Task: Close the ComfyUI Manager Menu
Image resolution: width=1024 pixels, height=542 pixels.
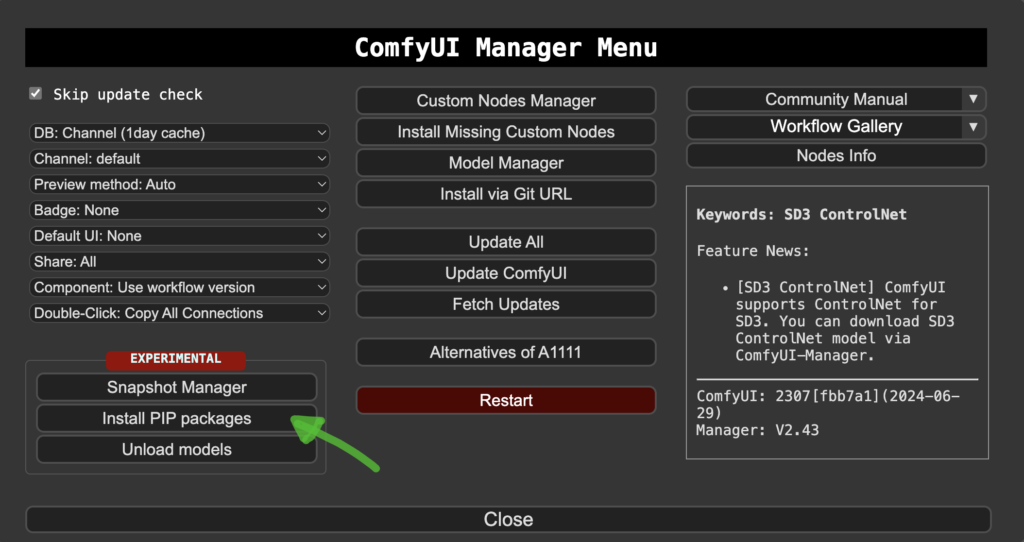Action: (x=508, y=519)
